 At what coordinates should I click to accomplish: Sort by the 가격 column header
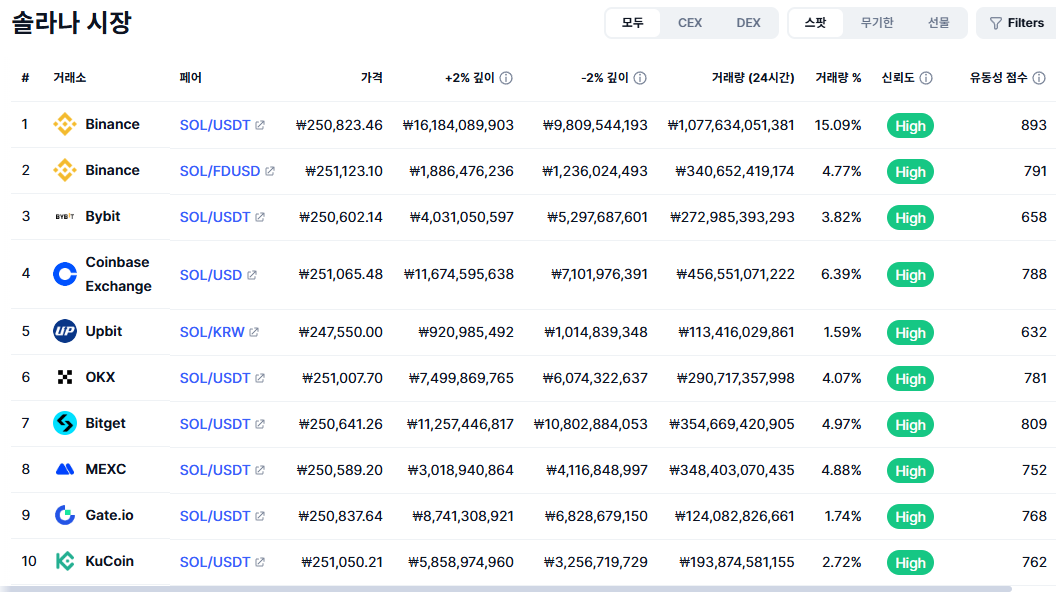pos(372,77)
